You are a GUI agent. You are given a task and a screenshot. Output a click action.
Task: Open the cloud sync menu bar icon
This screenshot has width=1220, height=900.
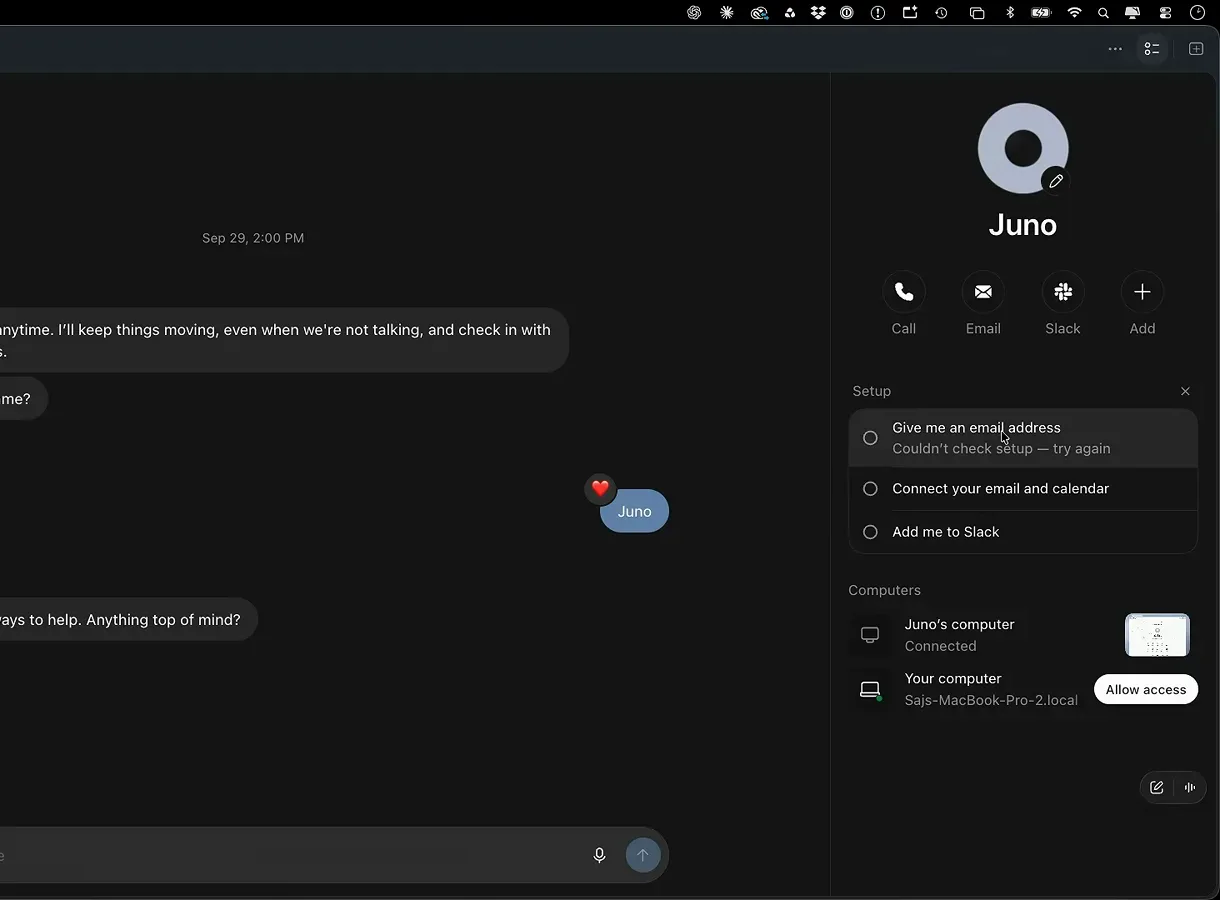(x=759, y=13)
